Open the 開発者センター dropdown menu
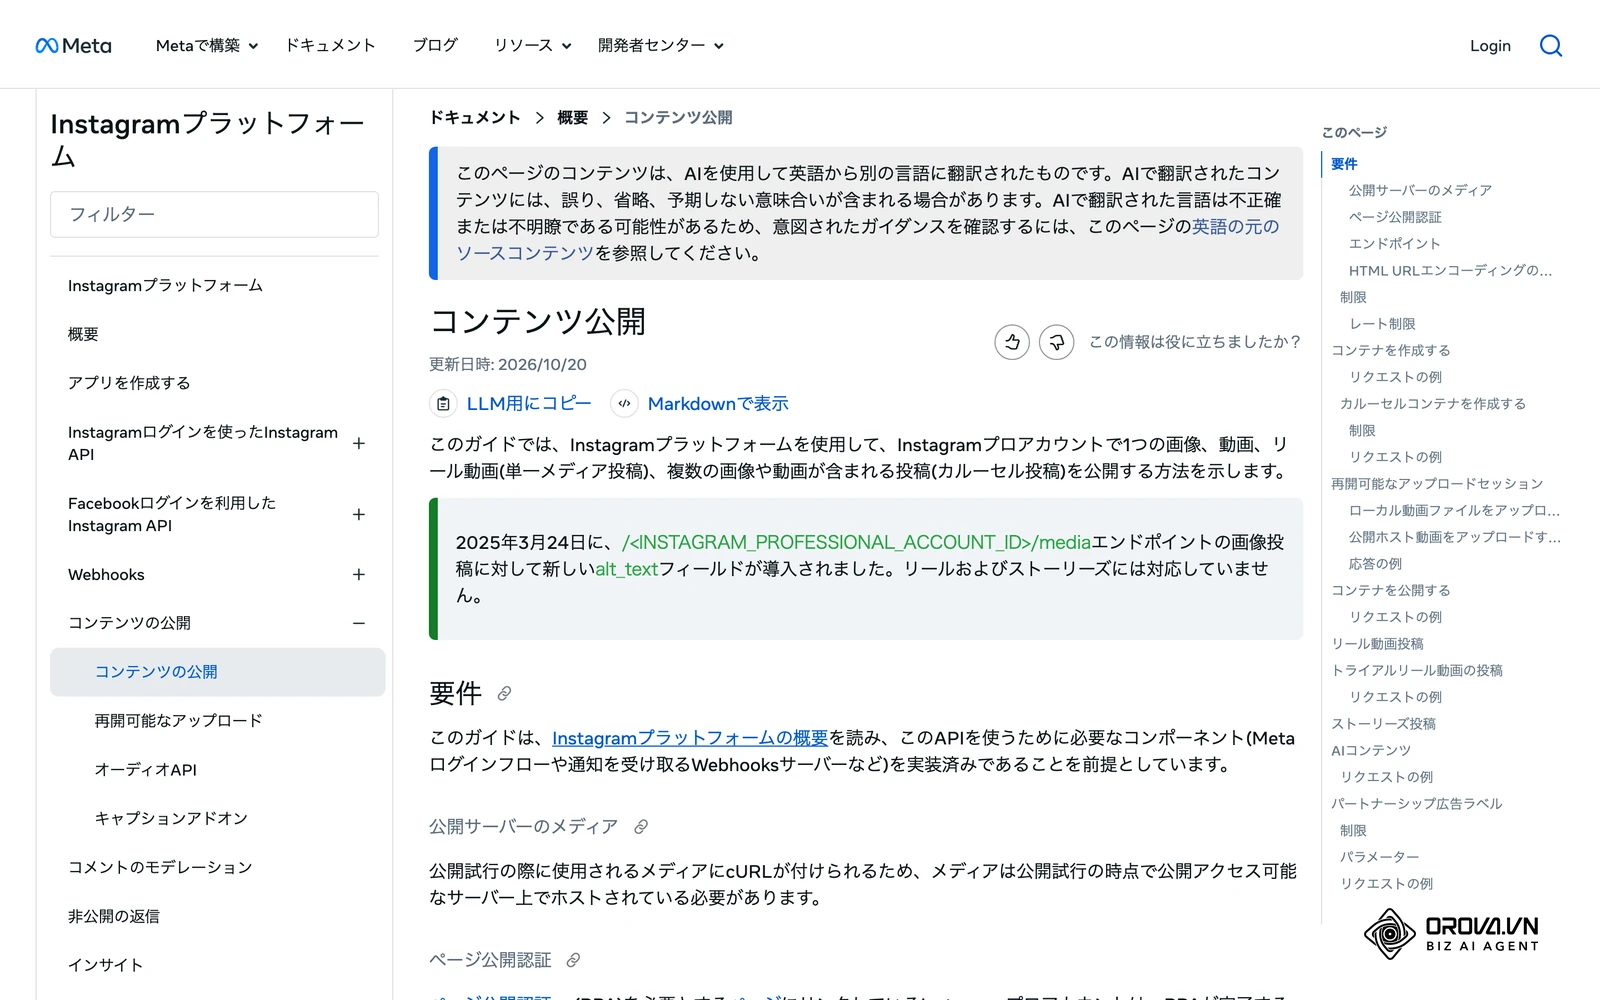Screen dimensions: 1600x1000 [x=661, y=46]
